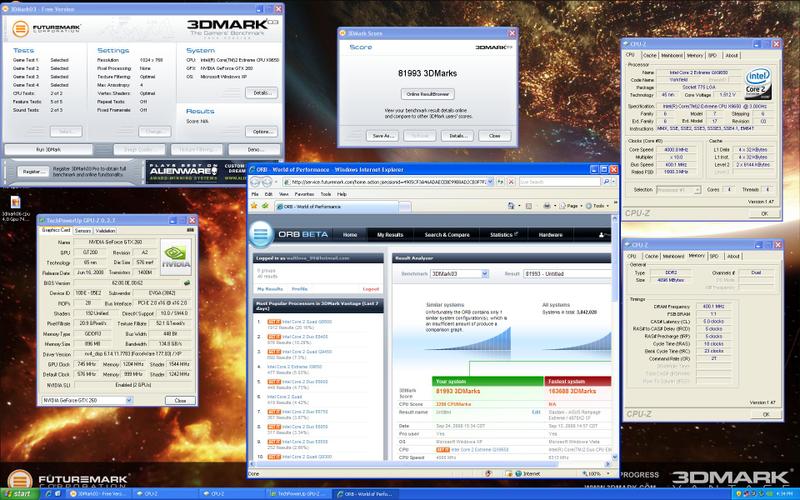Click Register button in 3DMark03 window
Screen dimensions: 800x500
click(33, 172)
